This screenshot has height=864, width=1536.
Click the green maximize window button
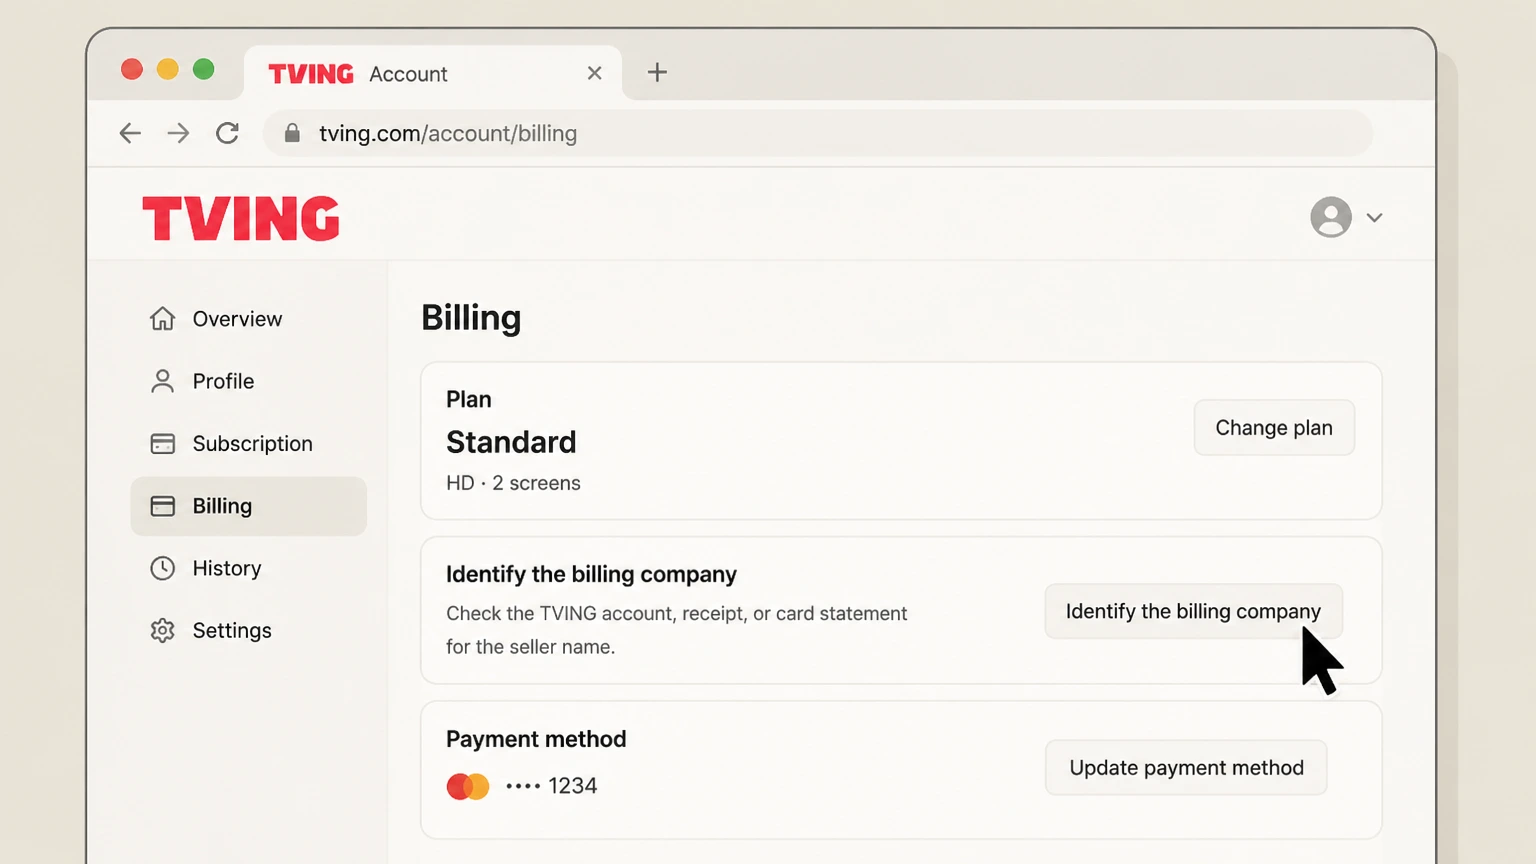click(204, 69)
